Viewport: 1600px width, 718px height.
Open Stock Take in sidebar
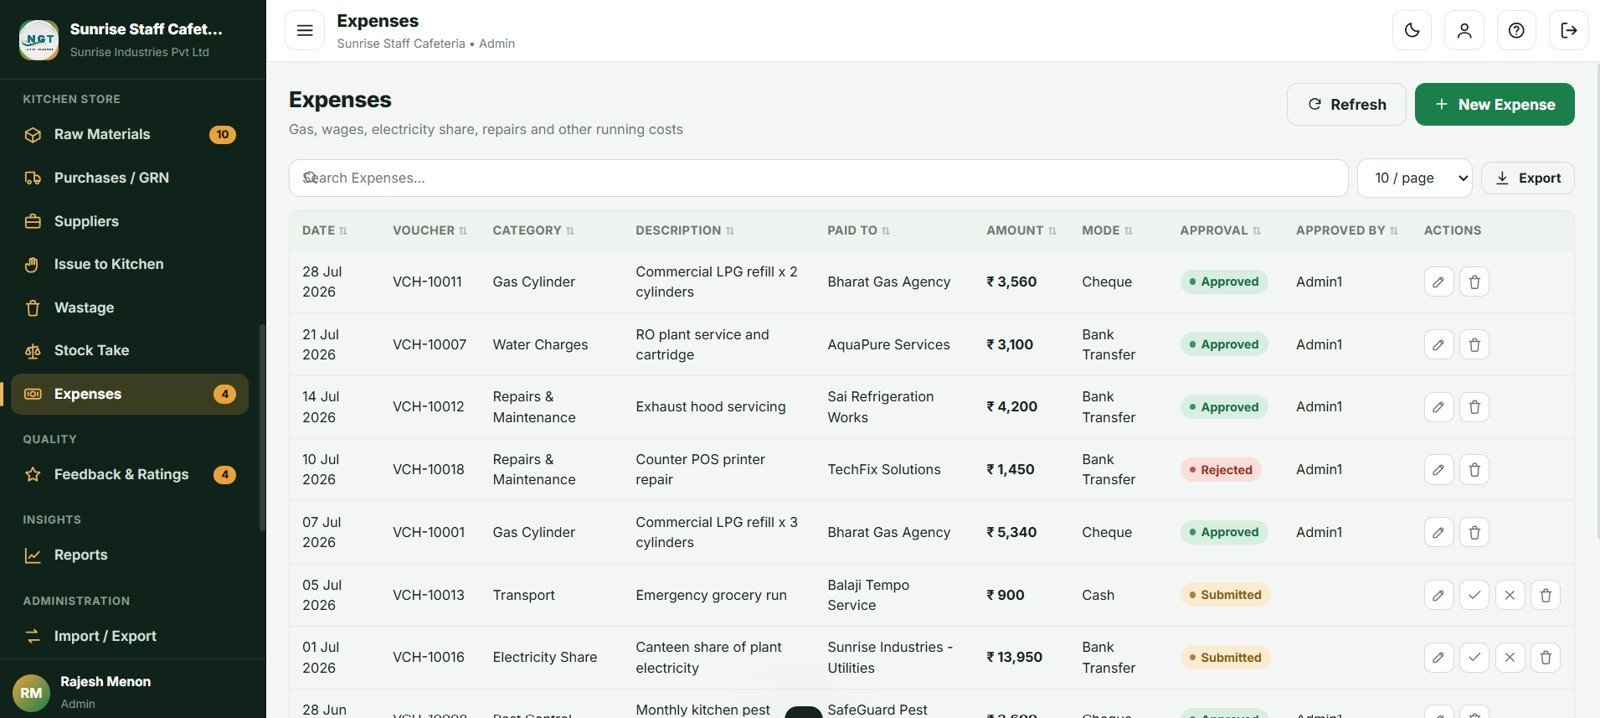[130, 351]
